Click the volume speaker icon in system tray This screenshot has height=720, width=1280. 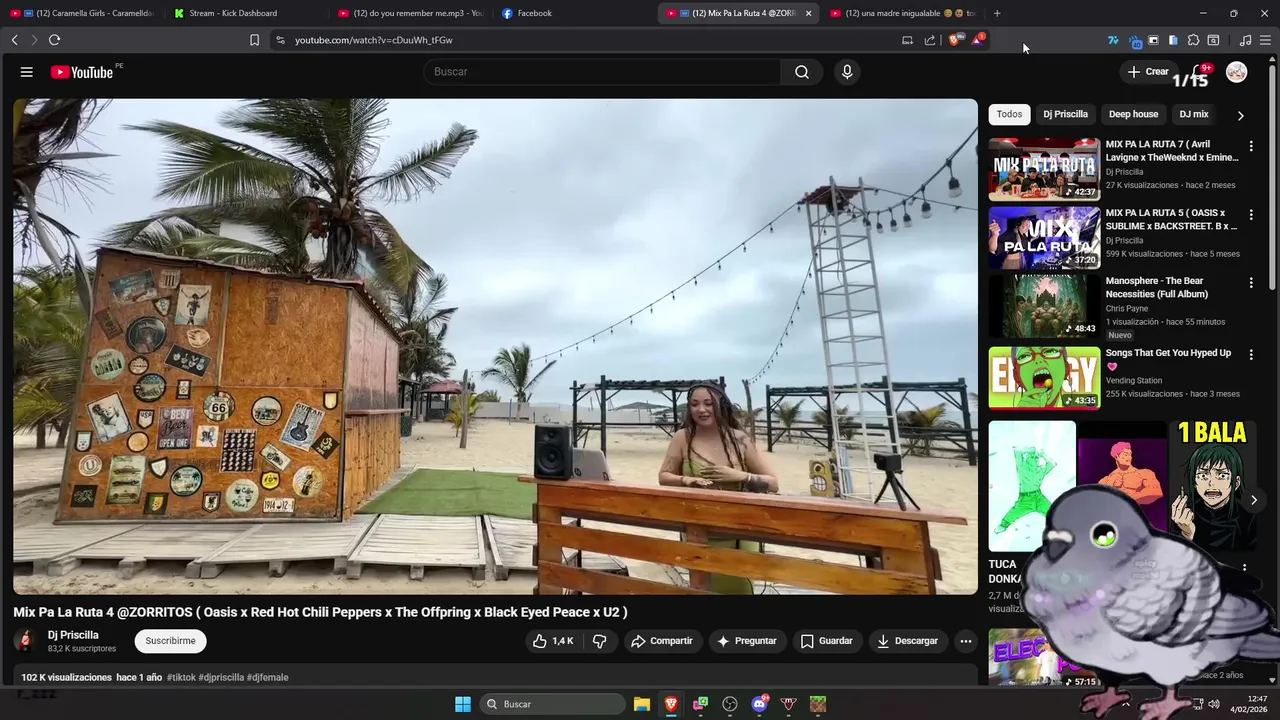pyautogui.click(x=1214, y=704)
